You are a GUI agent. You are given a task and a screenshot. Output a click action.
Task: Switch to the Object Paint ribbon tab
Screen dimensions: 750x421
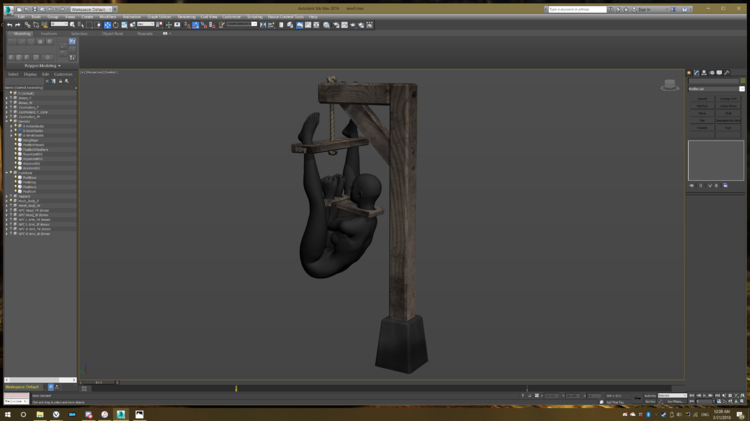click(x=112, y=33)
